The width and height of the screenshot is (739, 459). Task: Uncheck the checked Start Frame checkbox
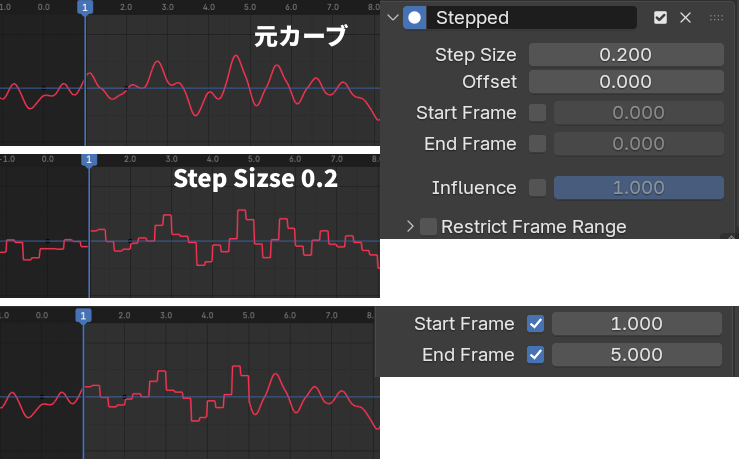click(535, 323)
